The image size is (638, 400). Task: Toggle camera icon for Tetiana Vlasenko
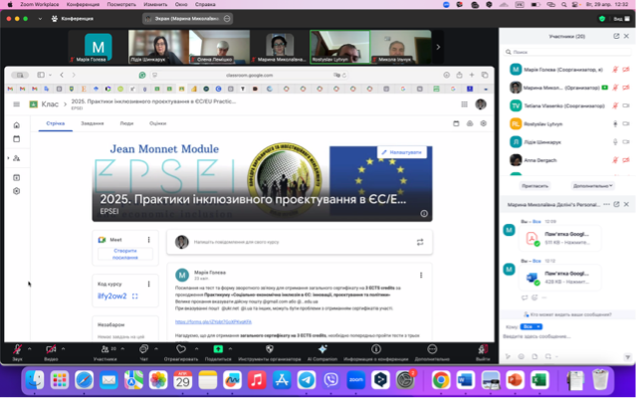click(x=626, y=106)
